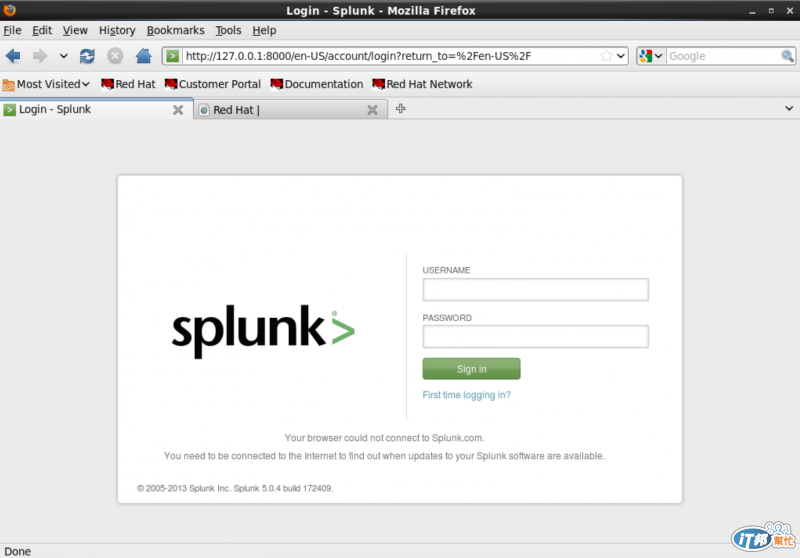
Task: Expand the address bar history dropdown
Action: [620, 56]
